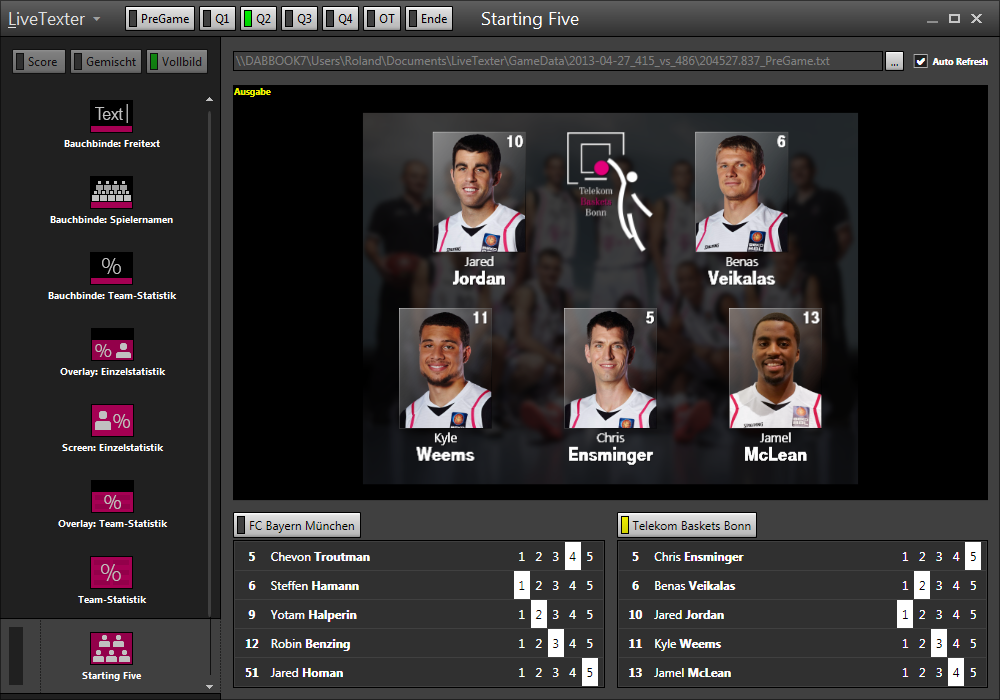
Task: Switch to the Q3 period
Action: pos(298,18)
